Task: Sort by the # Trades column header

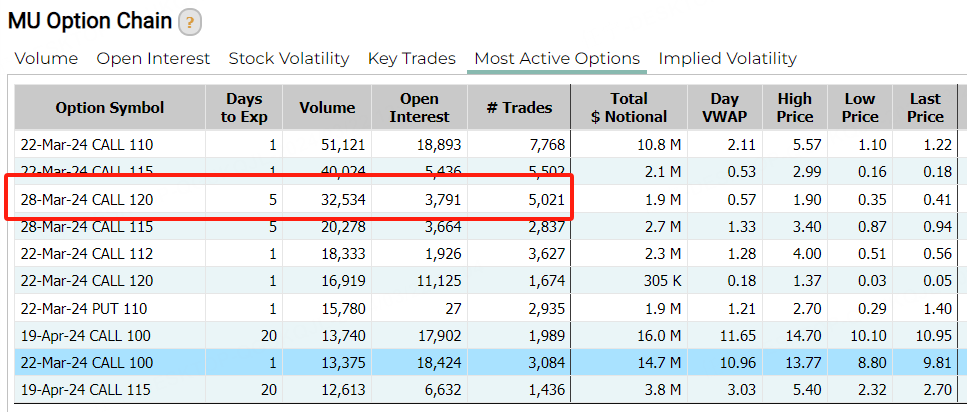Action: [x=519, y=108]
